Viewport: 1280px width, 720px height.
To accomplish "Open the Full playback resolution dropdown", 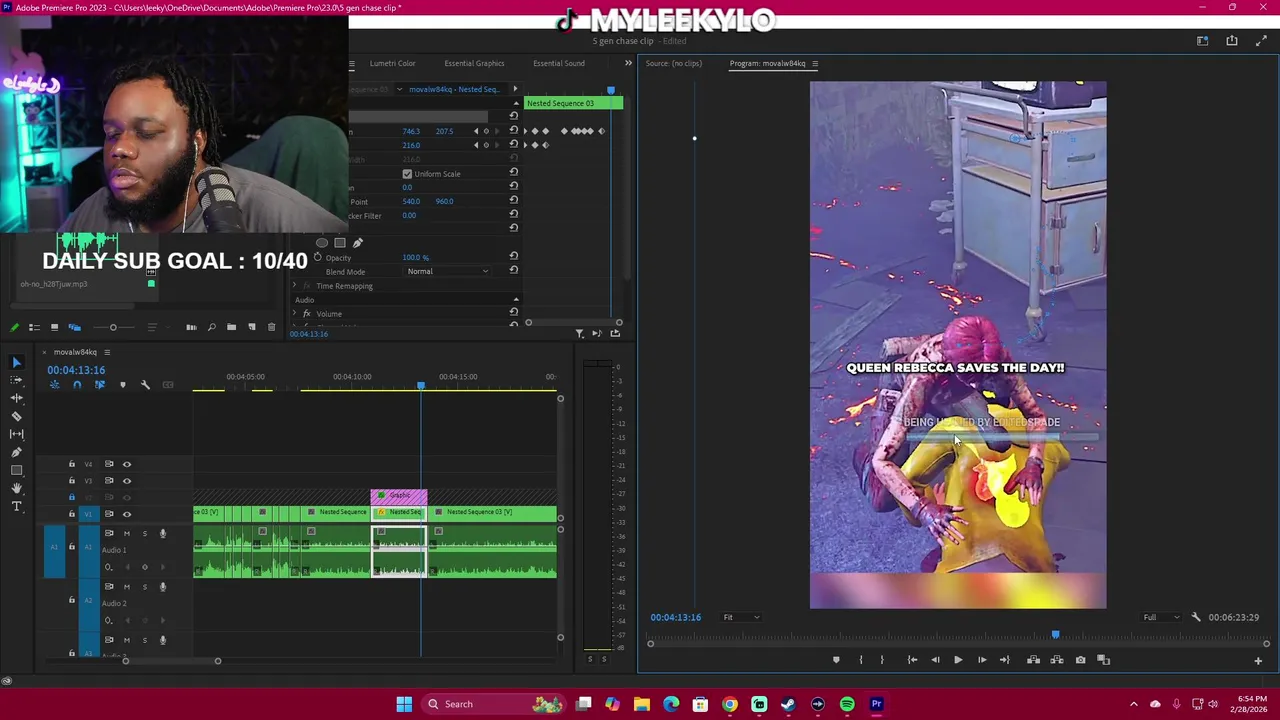I will pos(1161,617).
